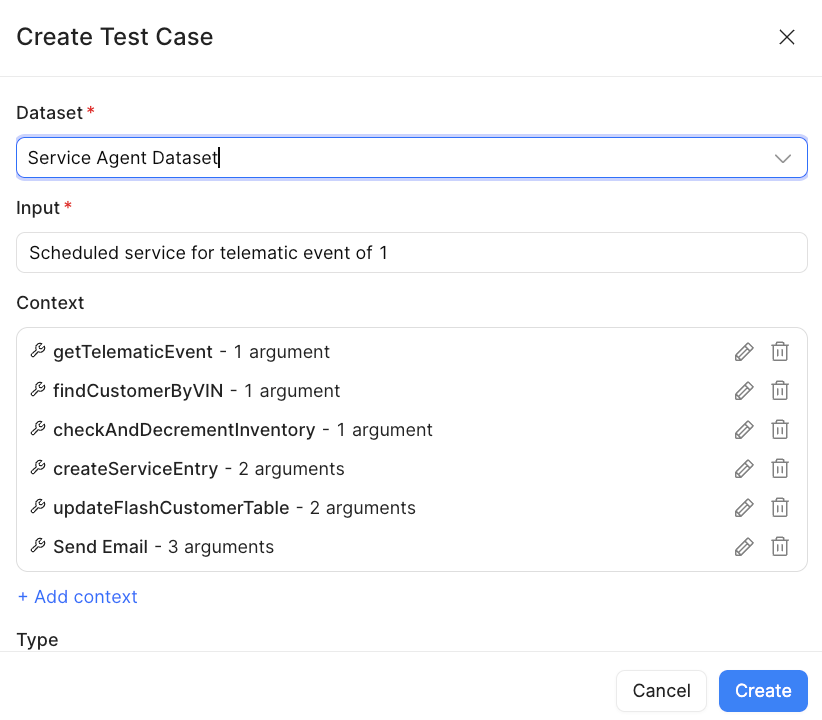Delete the findCustomerByVIN context entry
Image resolution: width=822 pixels, height=720 pixels.
point(780,391)
